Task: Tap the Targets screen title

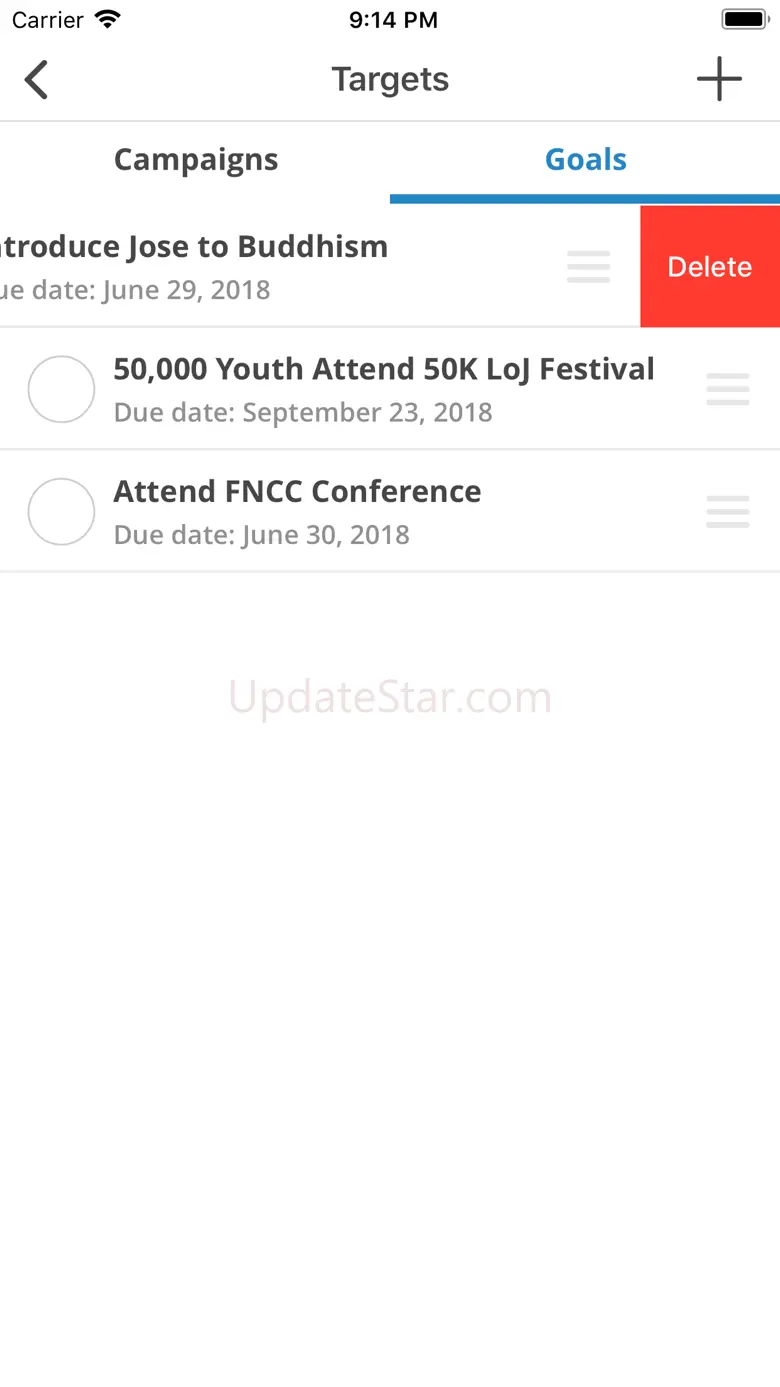Action: click(x=390, y=80)
